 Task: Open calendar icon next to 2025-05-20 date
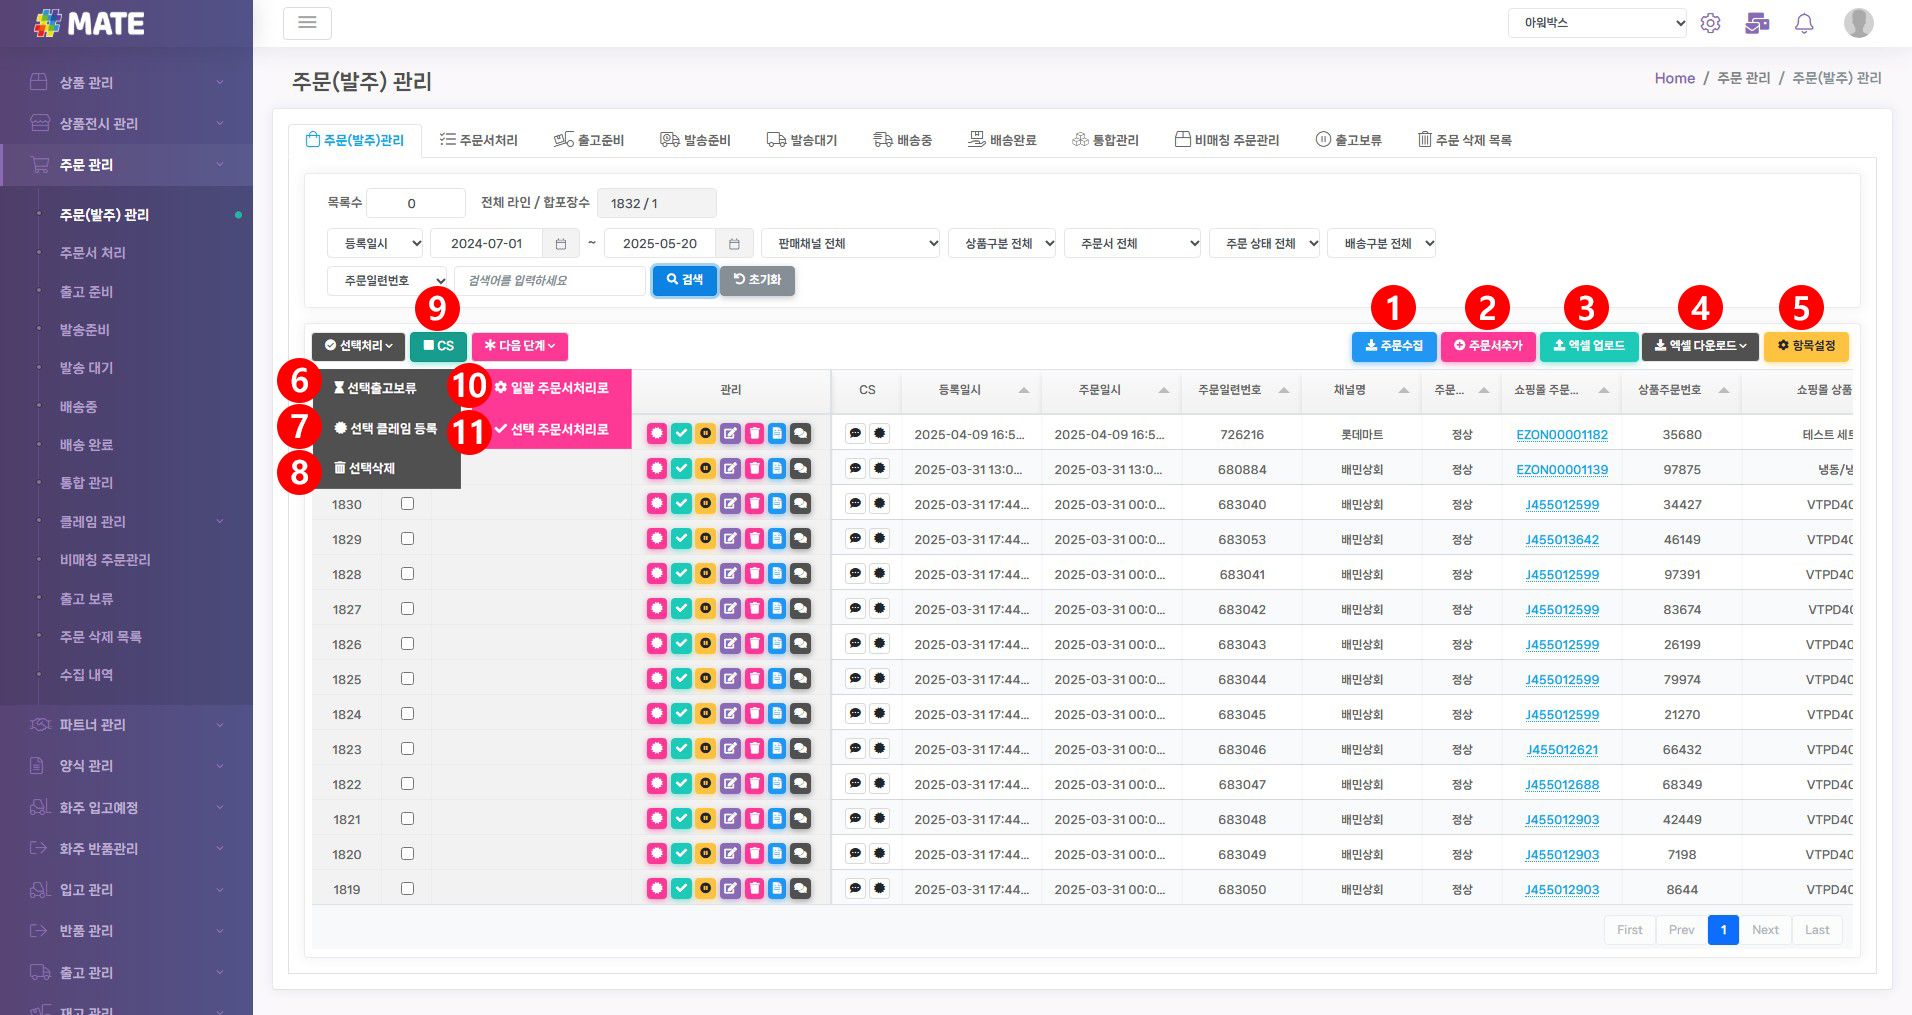734,243
